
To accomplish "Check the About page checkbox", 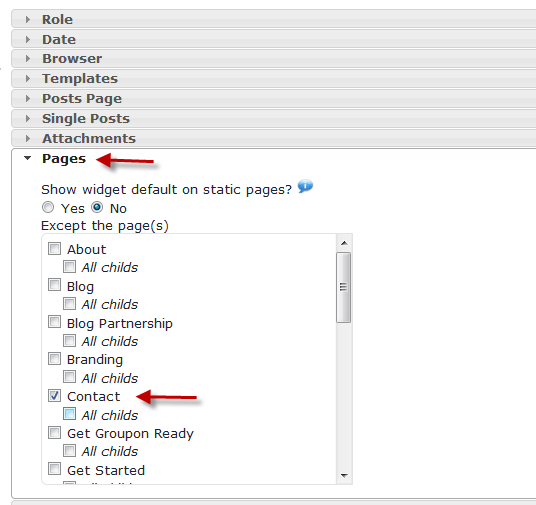I will click(54, 249).
